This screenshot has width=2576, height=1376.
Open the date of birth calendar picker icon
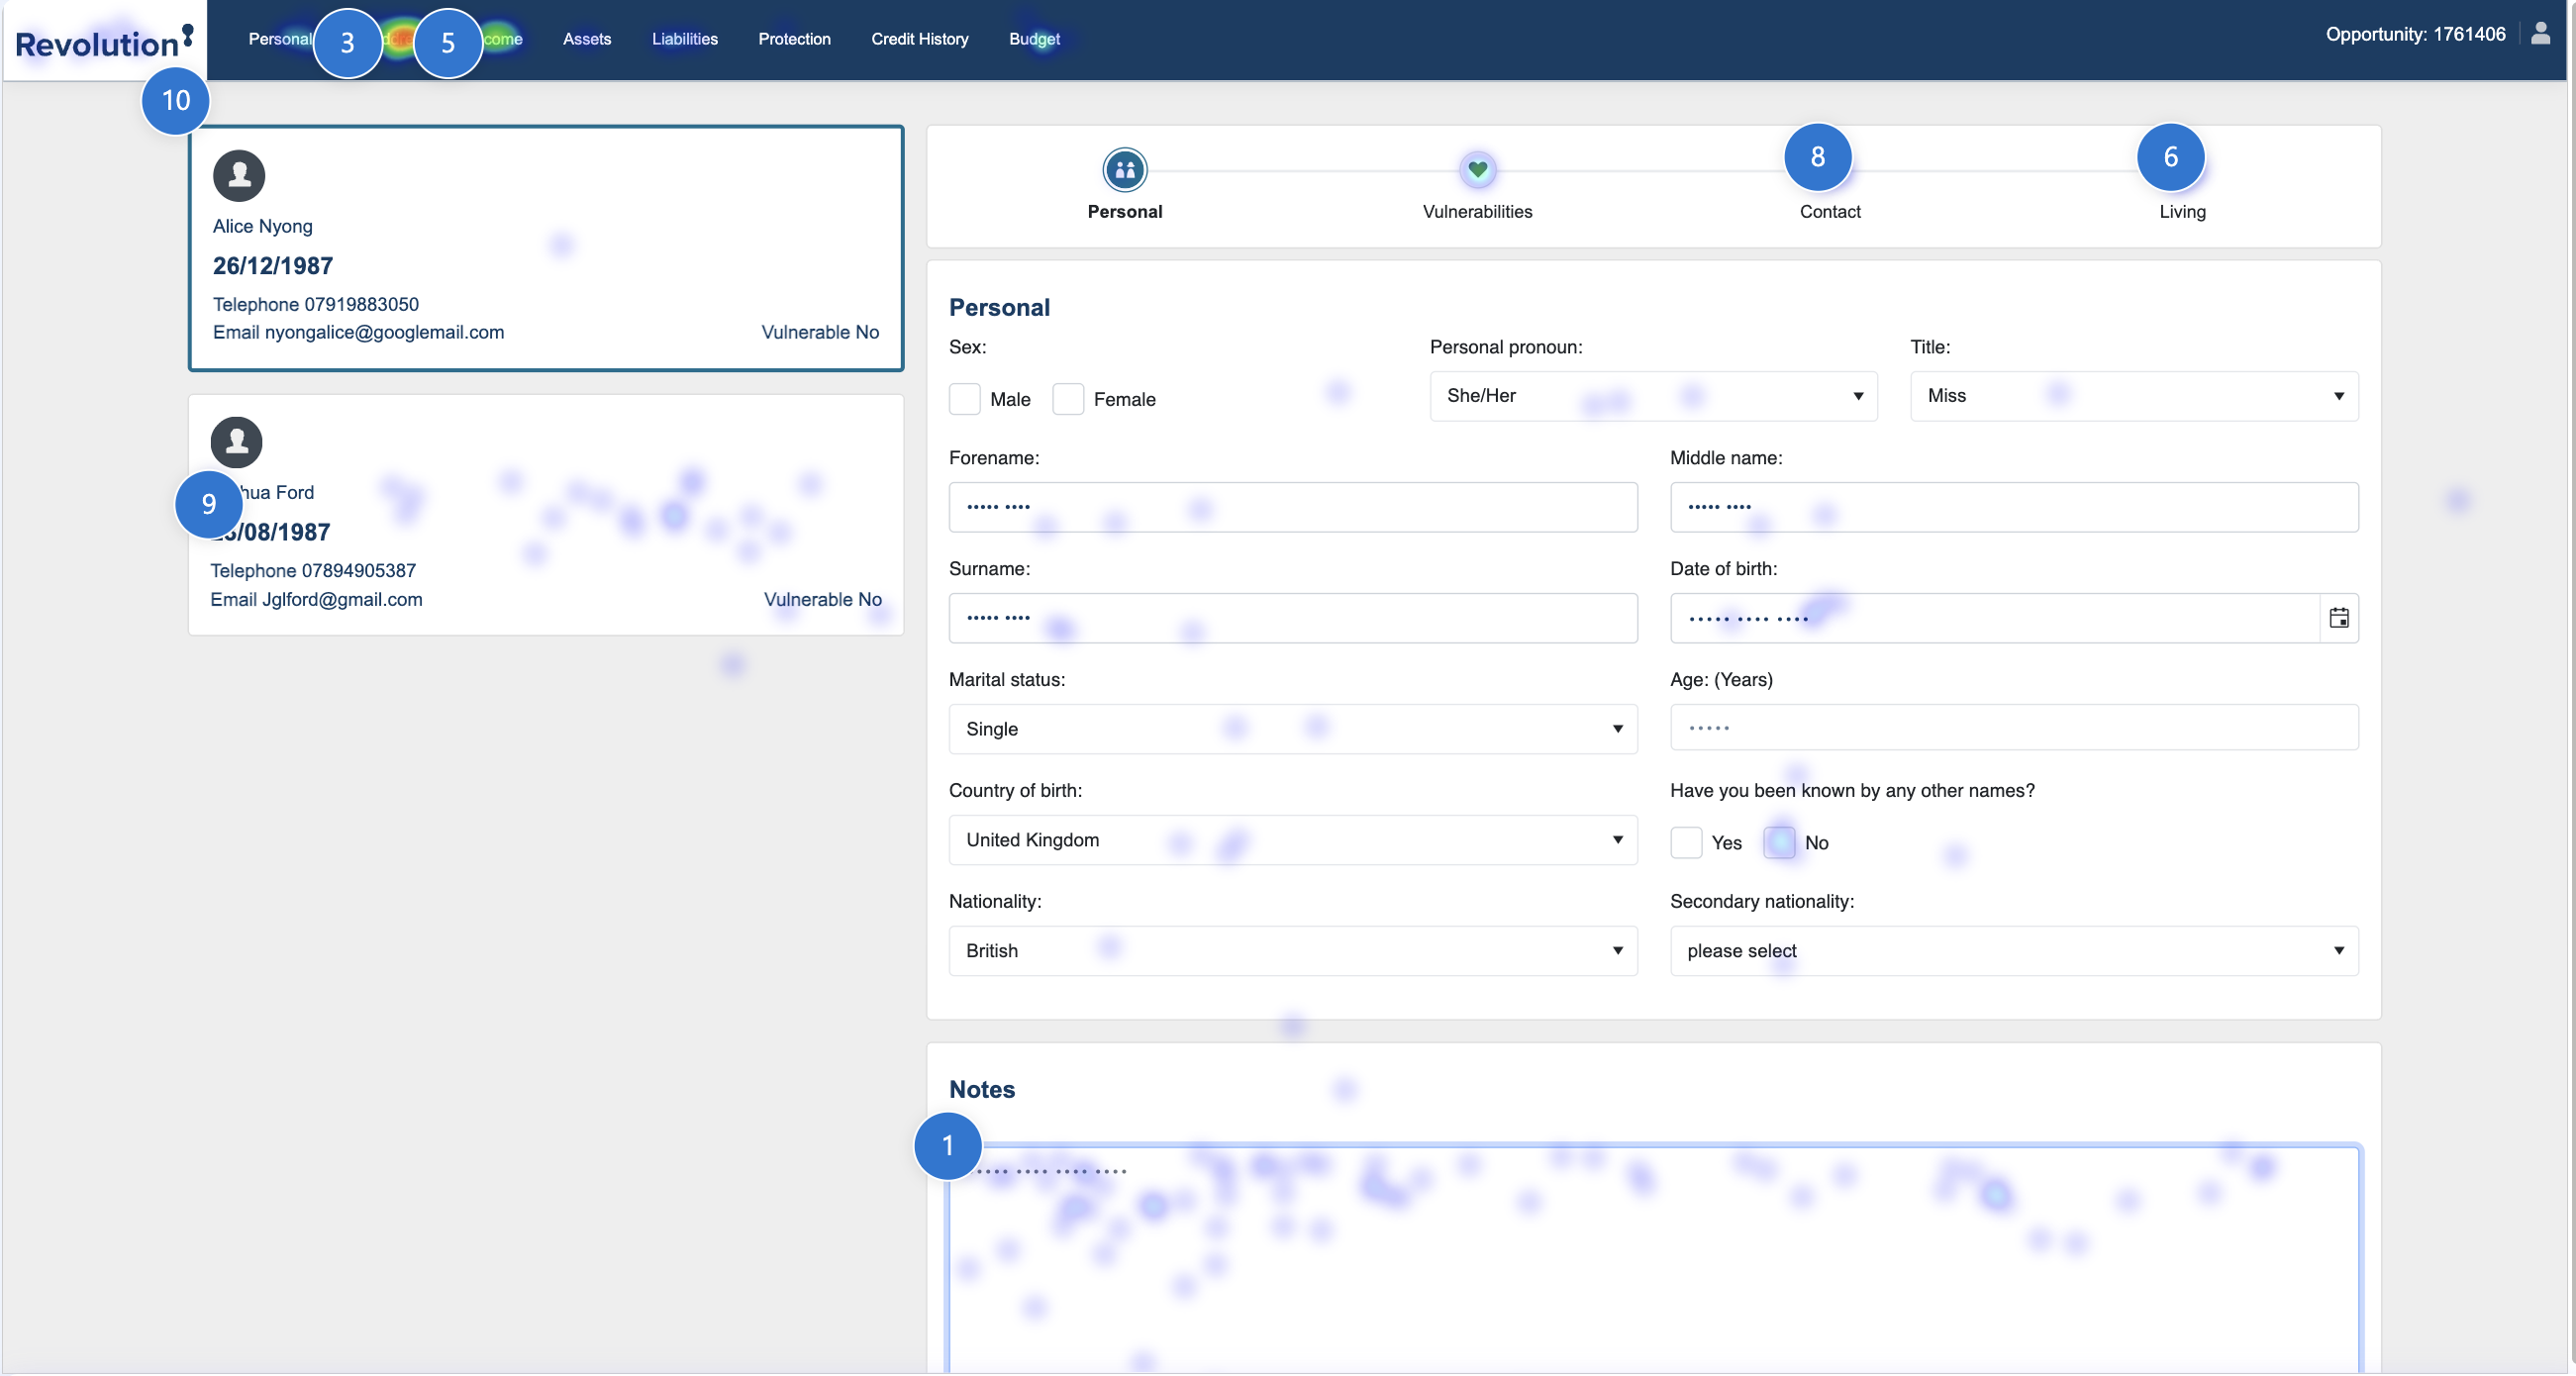tap(2339, 618)
